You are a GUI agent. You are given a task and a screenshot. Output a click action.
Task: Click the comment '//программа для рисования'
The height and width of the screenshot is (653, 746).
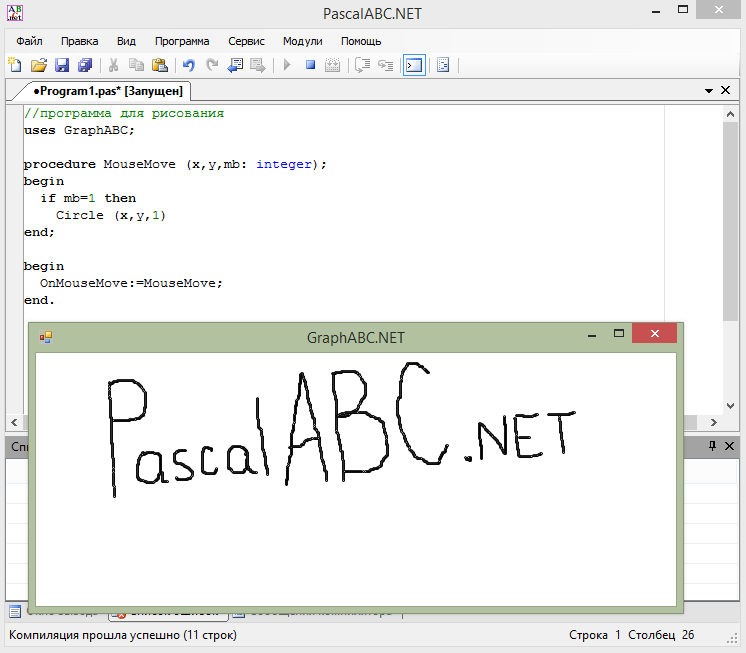tap(124, 114)
